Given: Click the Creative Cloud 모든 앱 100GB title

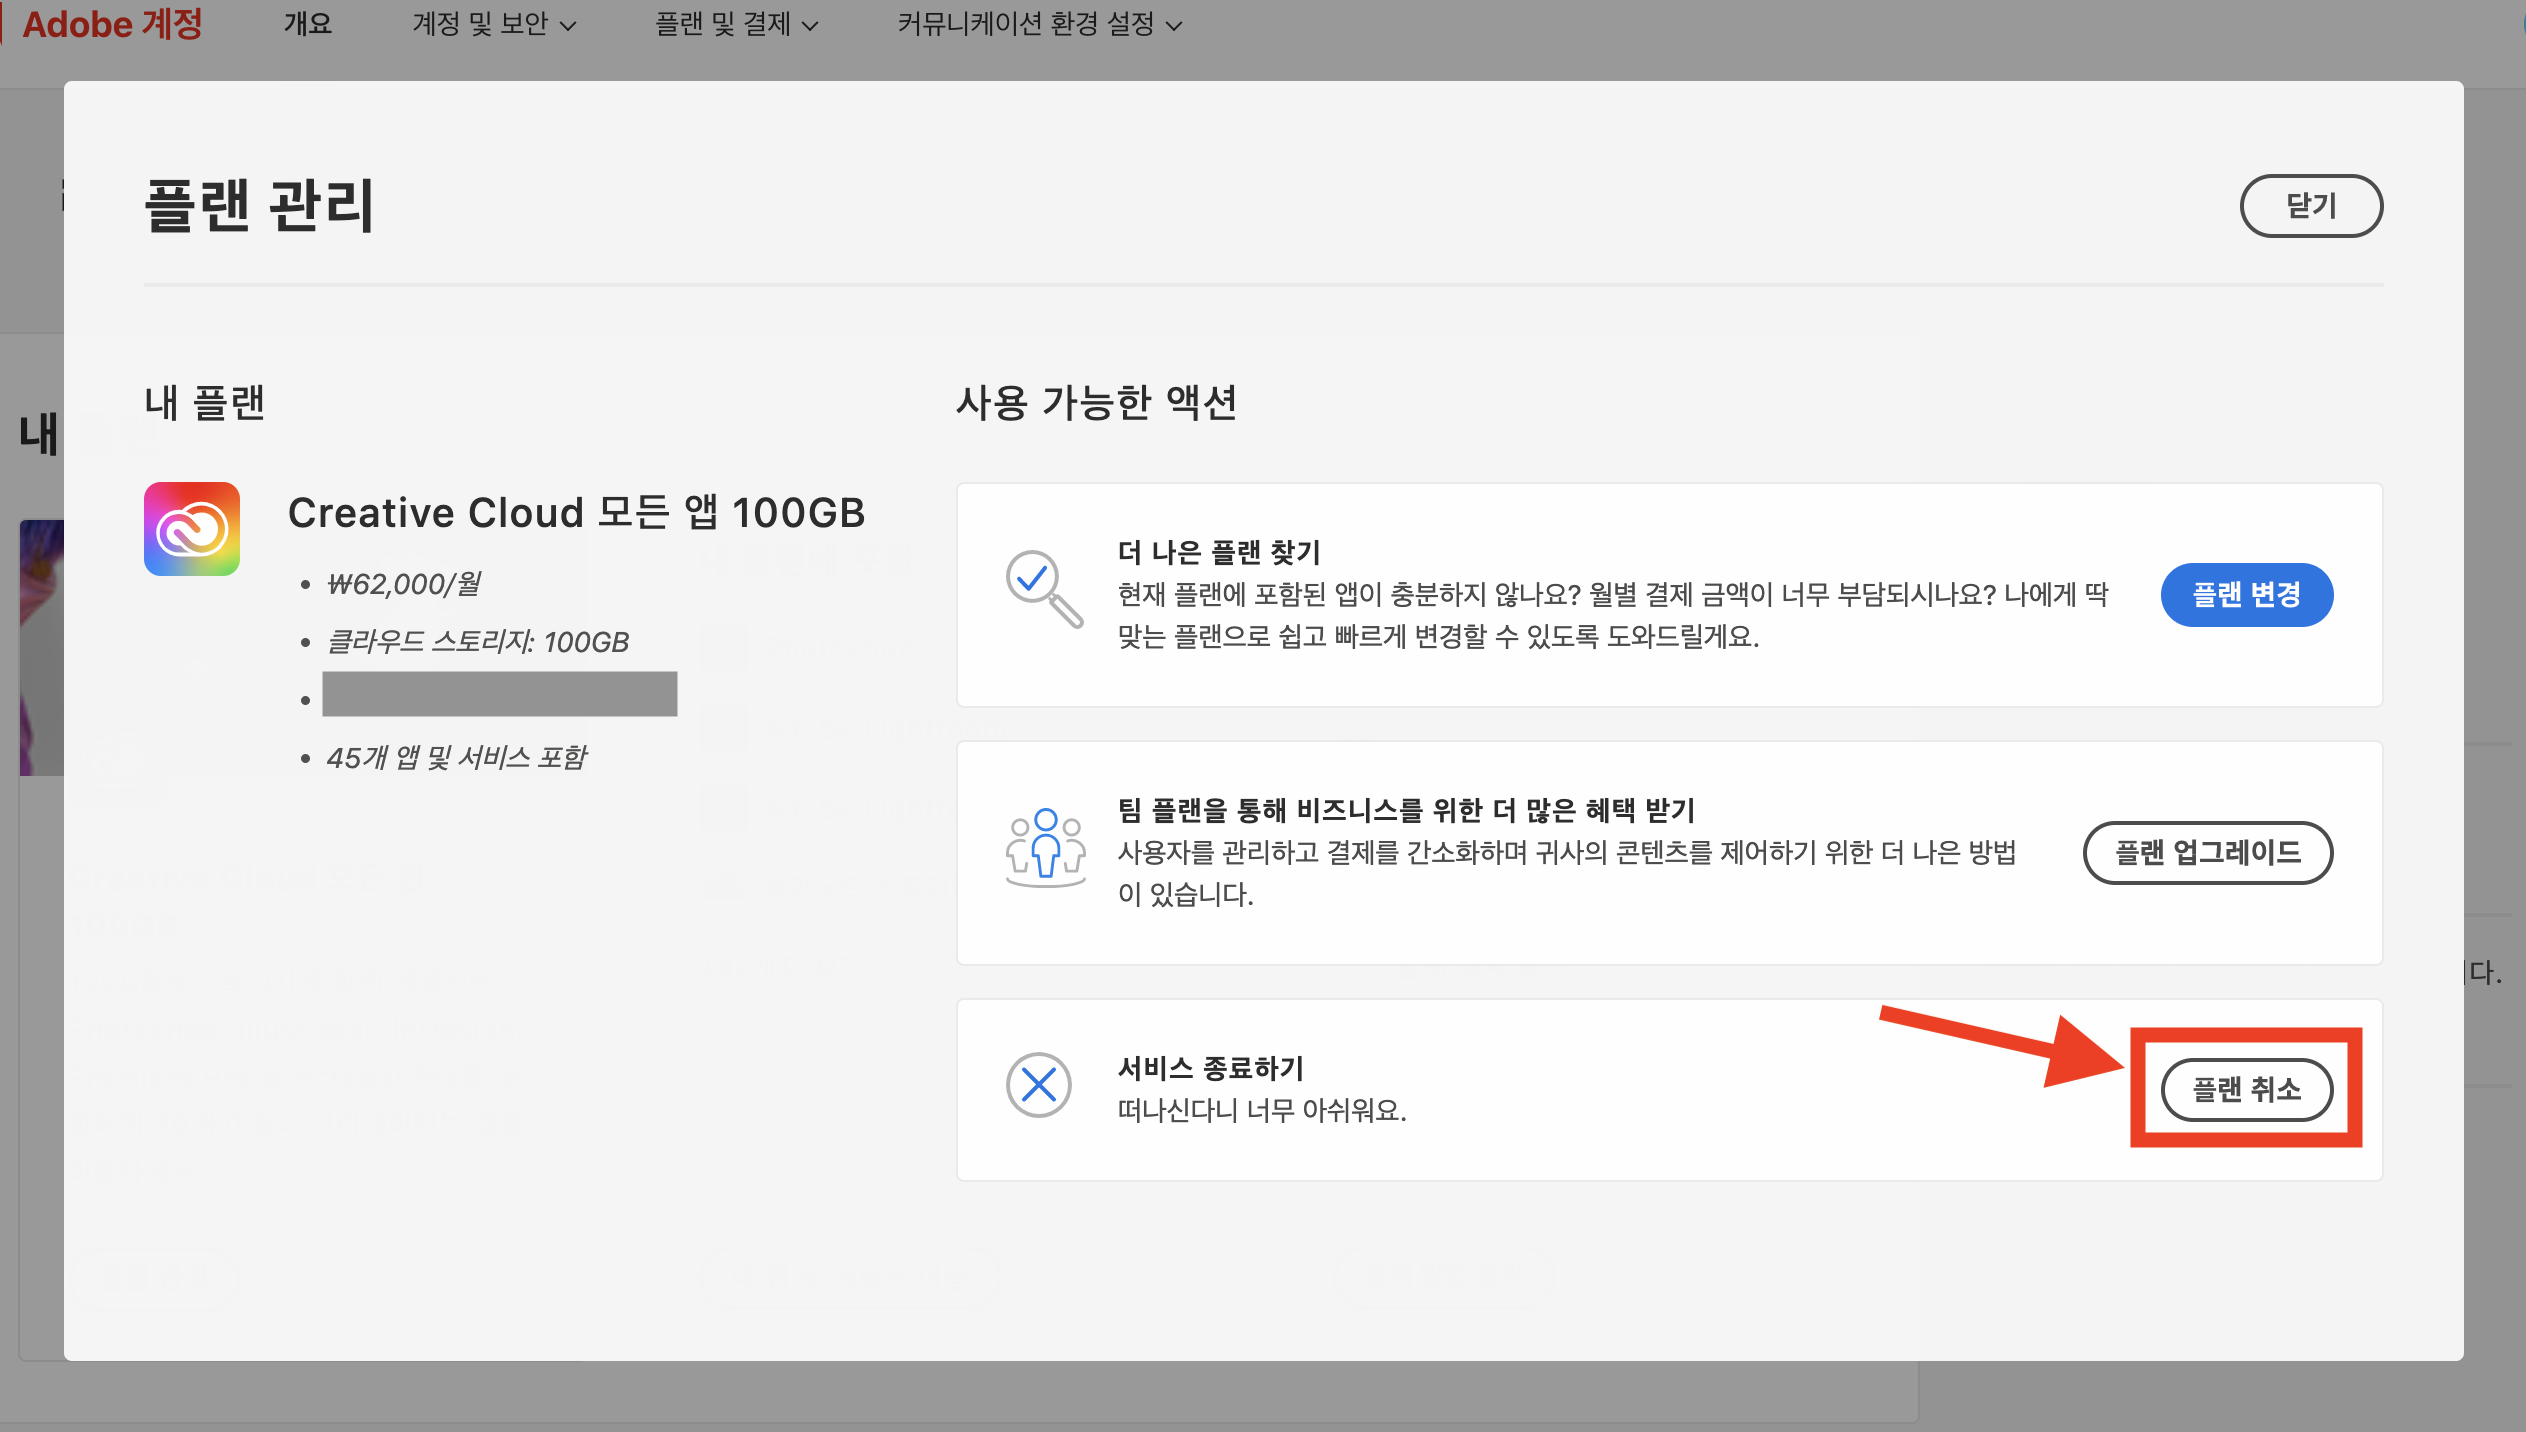Looking at the screenshot, I should pos(576,513).
